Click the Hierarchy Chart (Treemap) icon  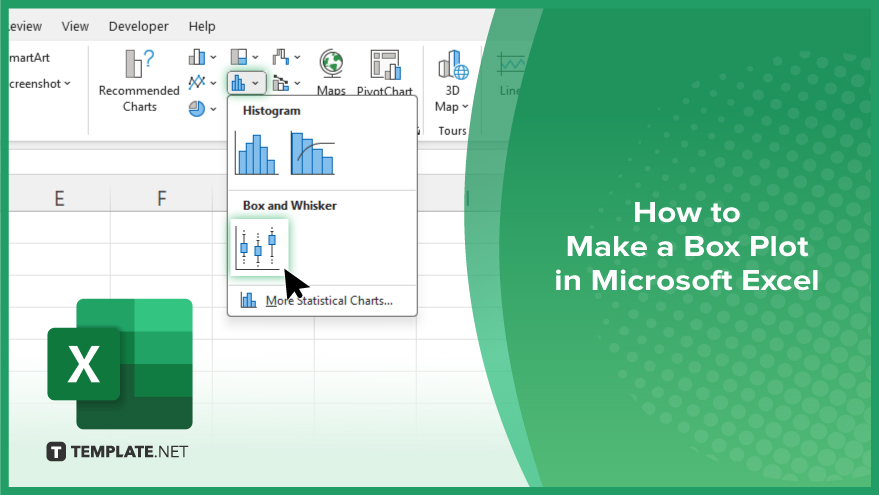239,57
